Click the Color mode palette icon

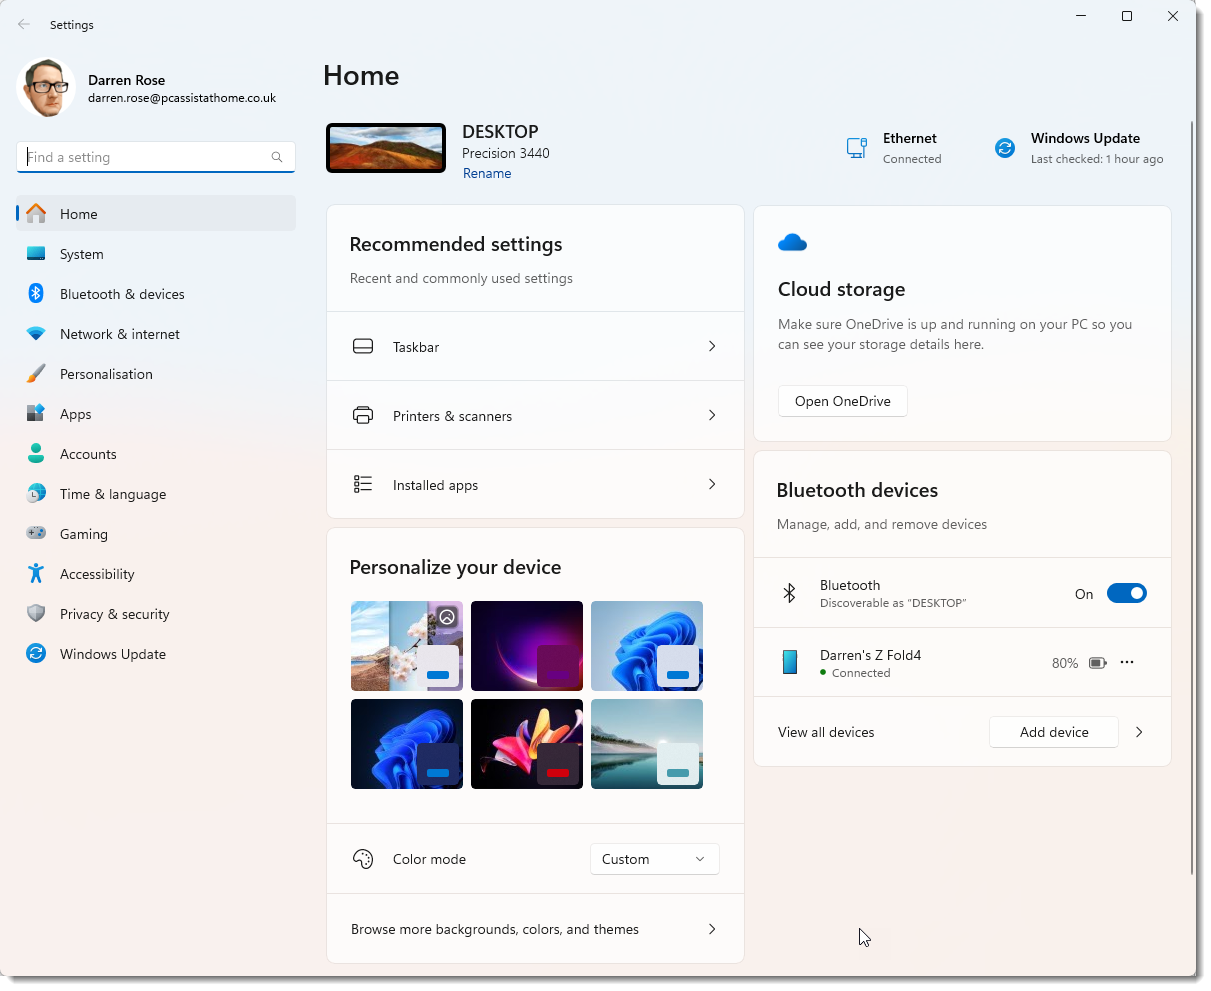click(x=363, y=858)
